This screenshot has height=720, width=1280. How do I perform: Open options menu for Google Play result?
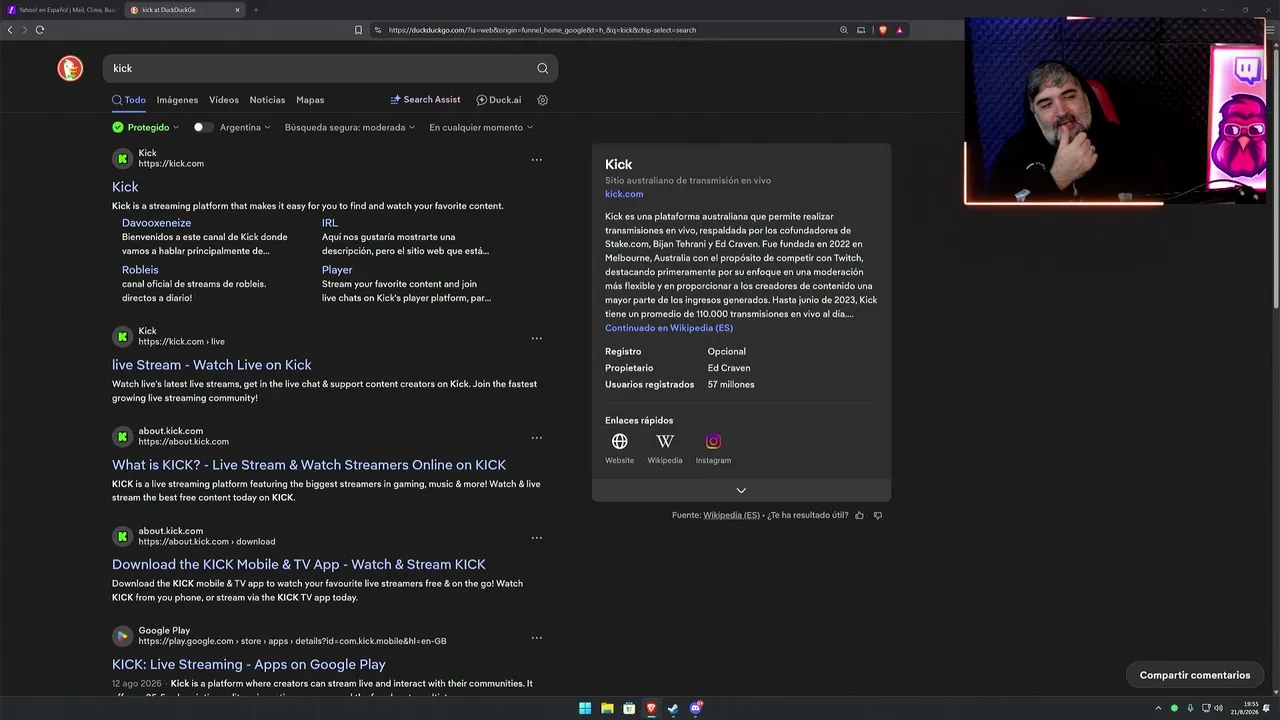click(x=537, y=638)
